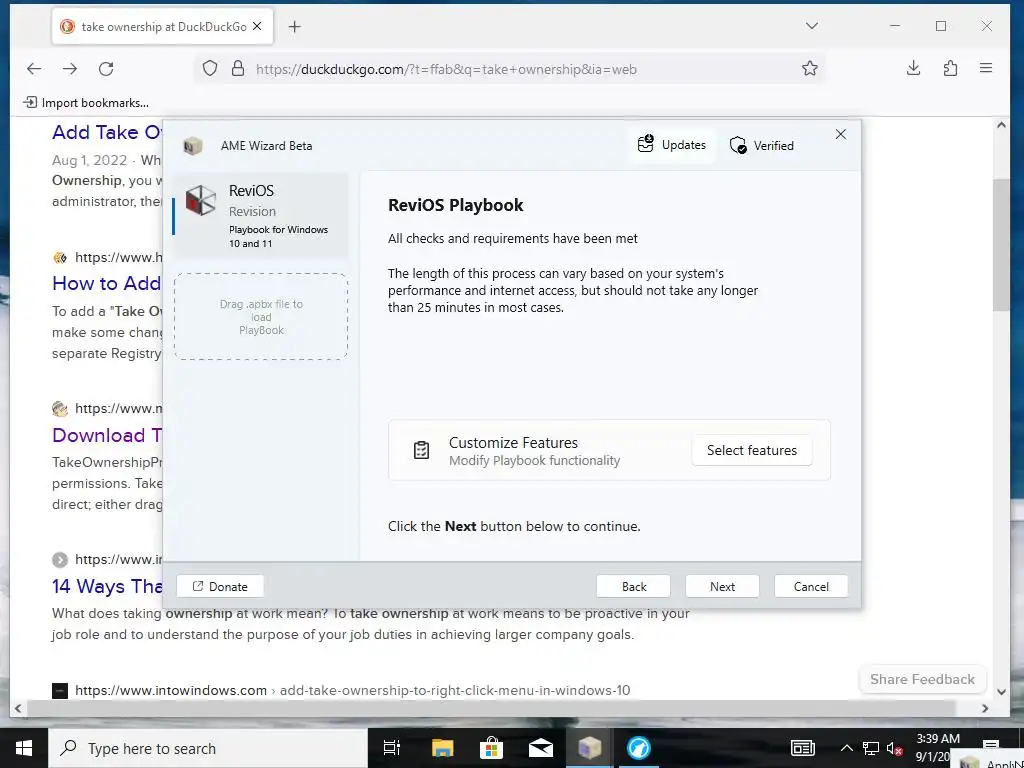Click the tracking protection shield icon
The width and height of the screenshot is (1024, 768).
210,69
